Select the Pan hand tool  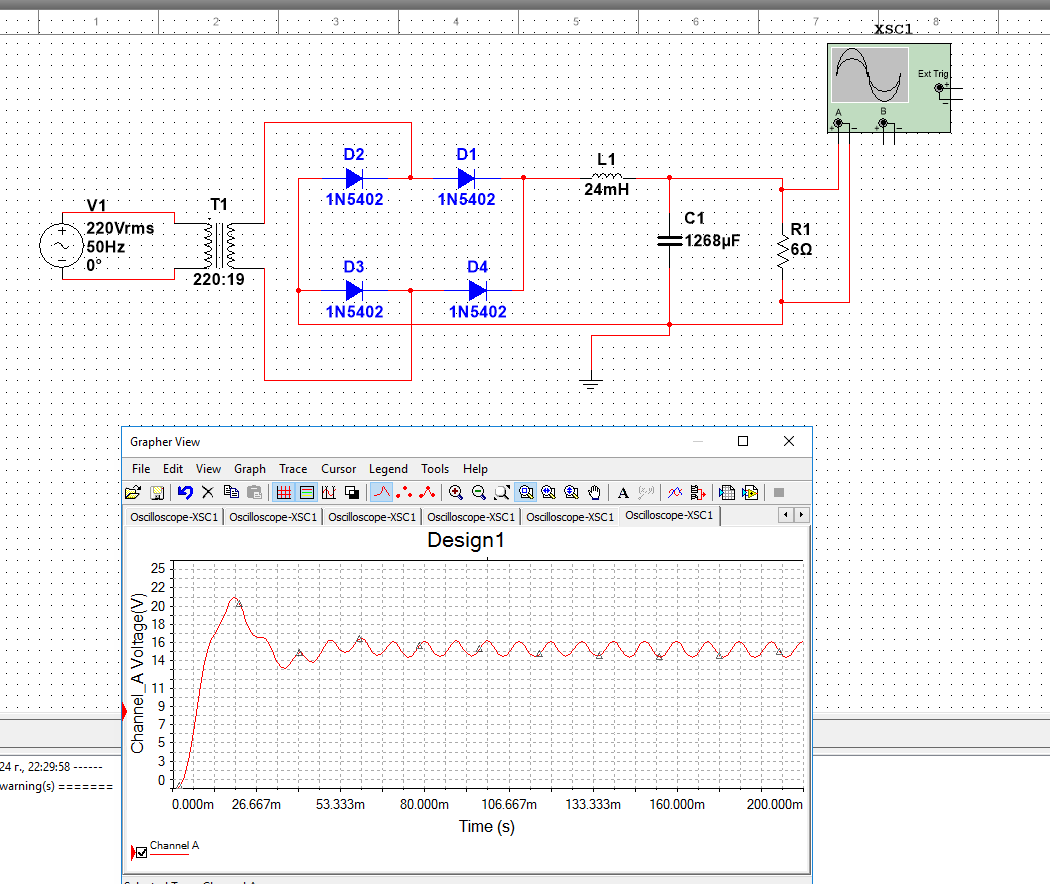tap(594, 493)
